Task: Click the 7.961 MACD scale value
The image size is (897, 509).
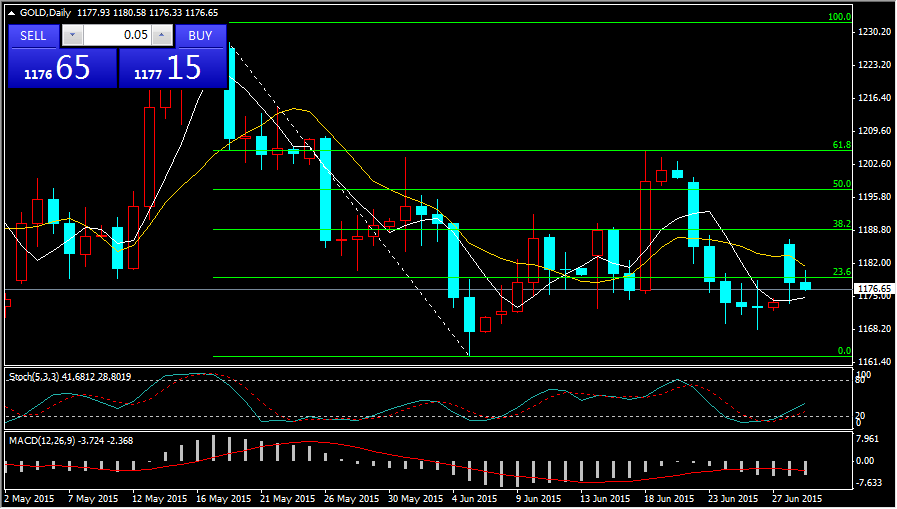Action: pyautogui.click(x=867, y=439)
